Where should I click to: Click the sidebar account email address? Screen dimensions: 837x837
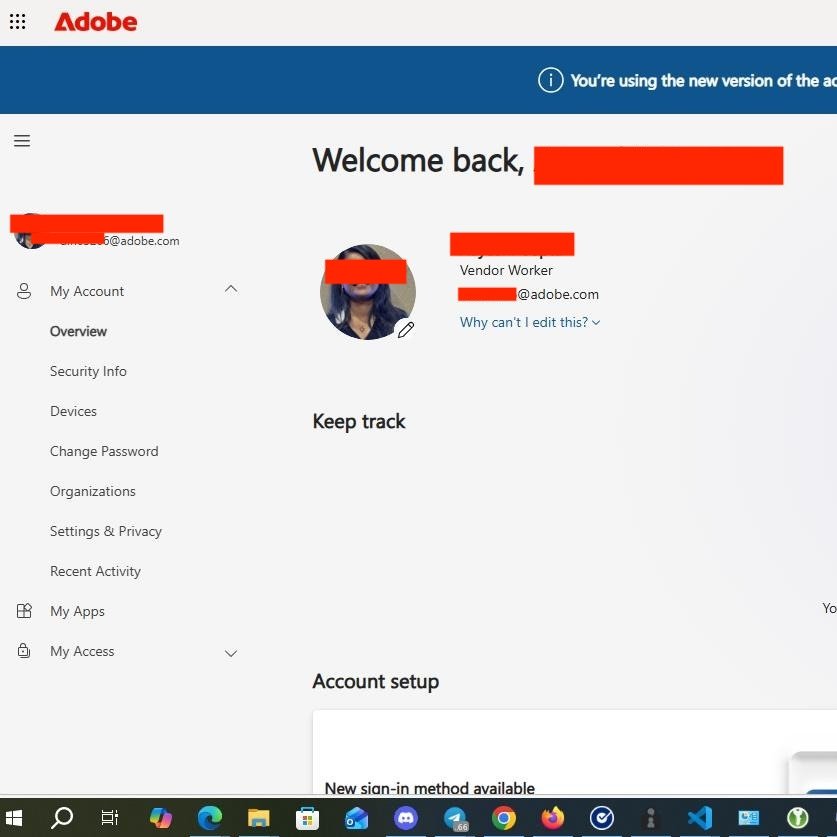(x=119, y=241)
